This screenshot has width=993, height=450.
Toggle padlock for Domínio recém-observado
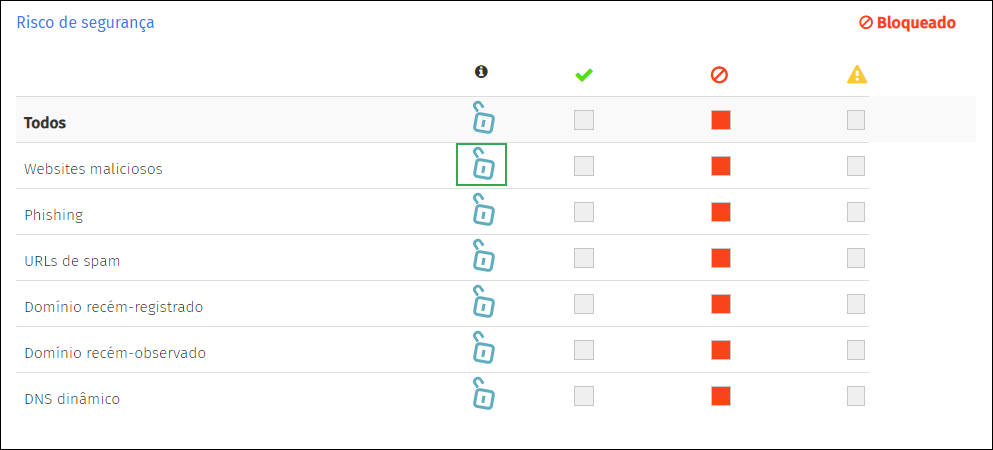click(x=483, y=347)
